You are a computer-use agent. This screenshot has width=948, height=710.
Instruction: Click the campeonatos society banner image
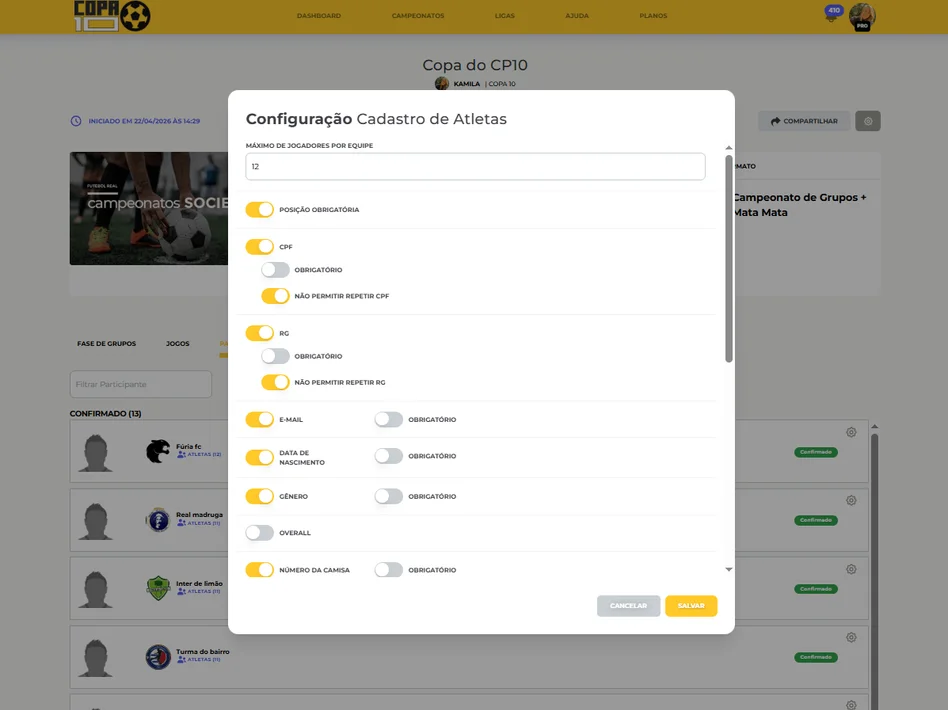149,208
